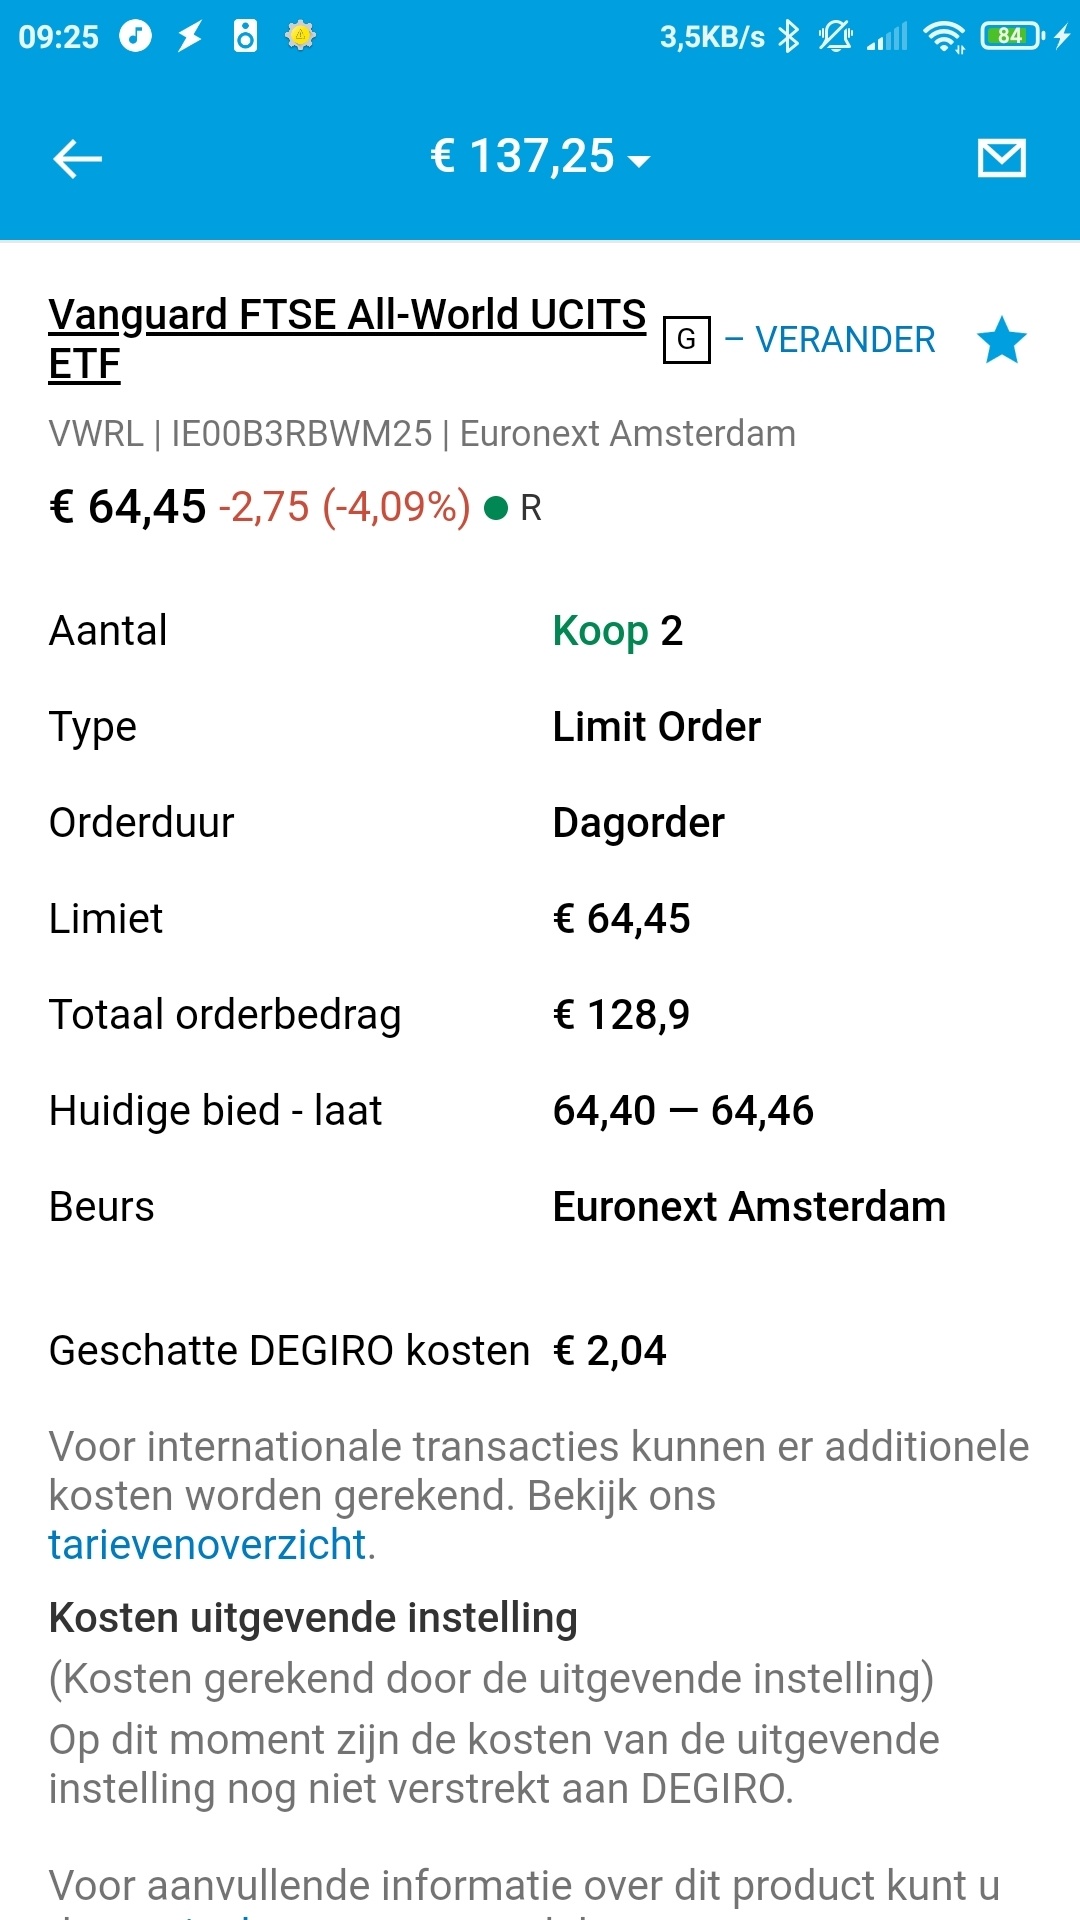Tap the muted bell notification icon
1080x1920 pixels.
[835, 37]
